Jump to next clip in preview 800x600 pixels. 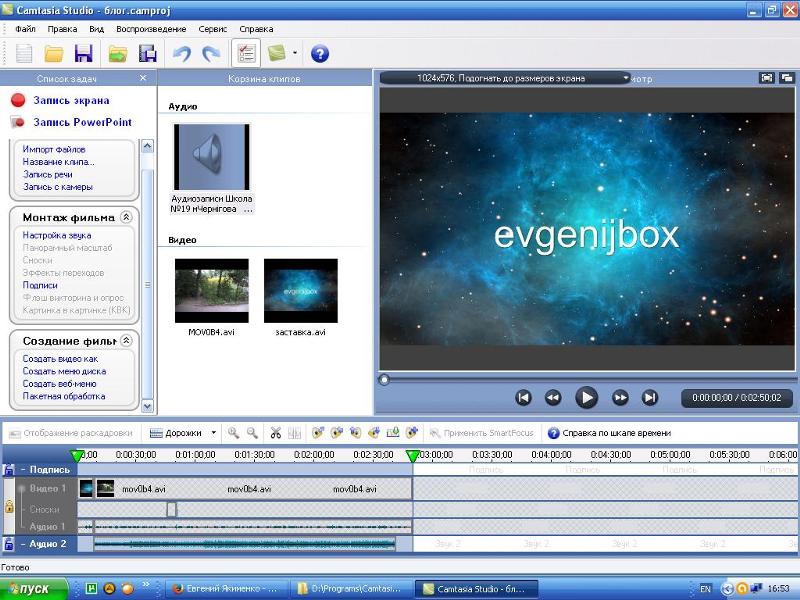pos(650,397)
